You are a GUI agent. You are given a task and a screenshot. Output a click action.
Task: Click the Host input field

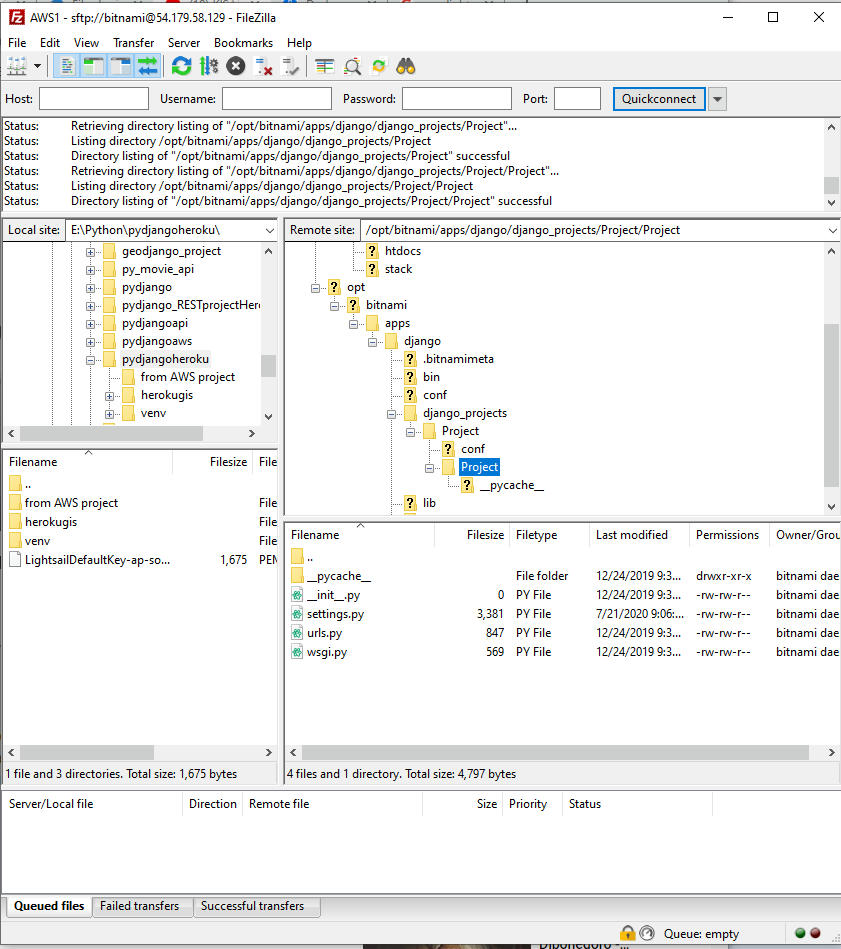[x=94, y=99]
